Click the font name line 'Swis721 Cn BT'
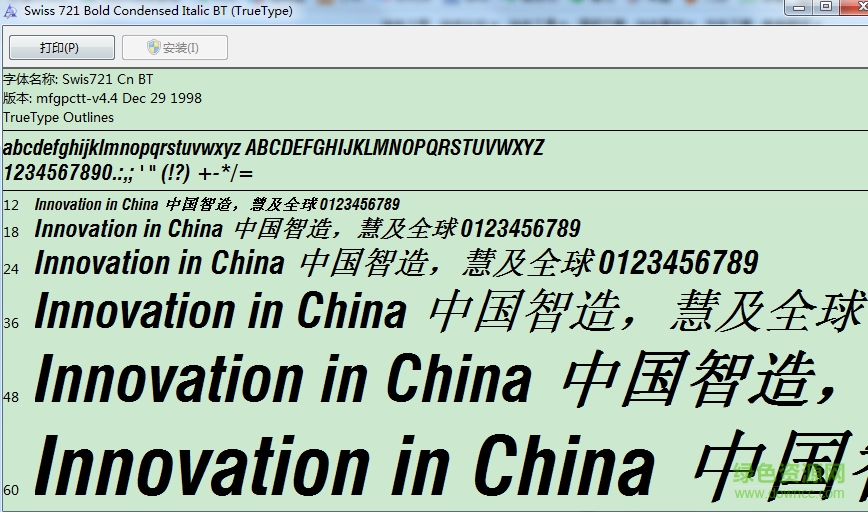 click(x=78, y=79)
